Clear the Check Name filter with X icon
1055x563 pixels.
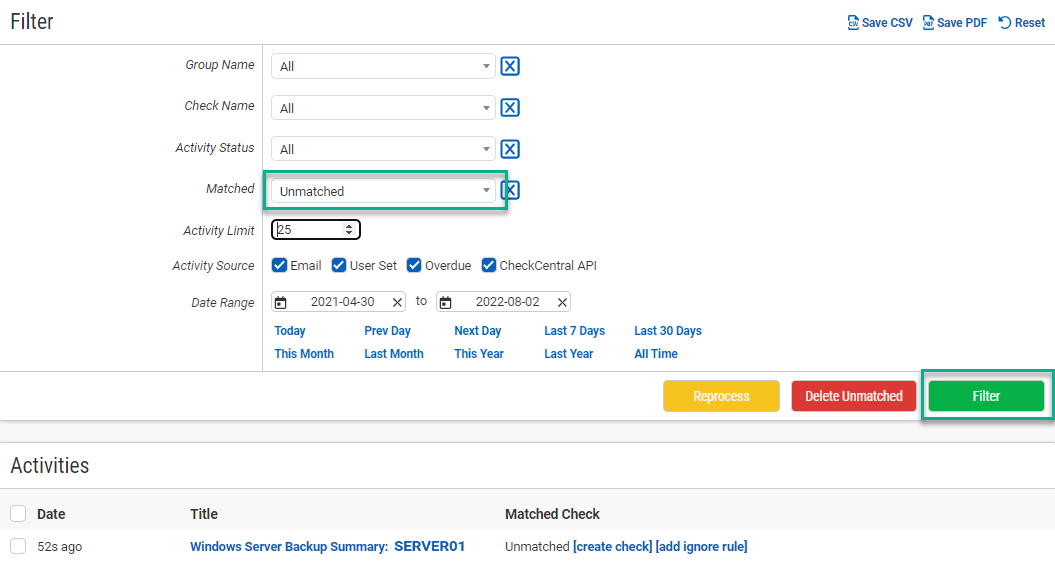click(x=510, y=108)
